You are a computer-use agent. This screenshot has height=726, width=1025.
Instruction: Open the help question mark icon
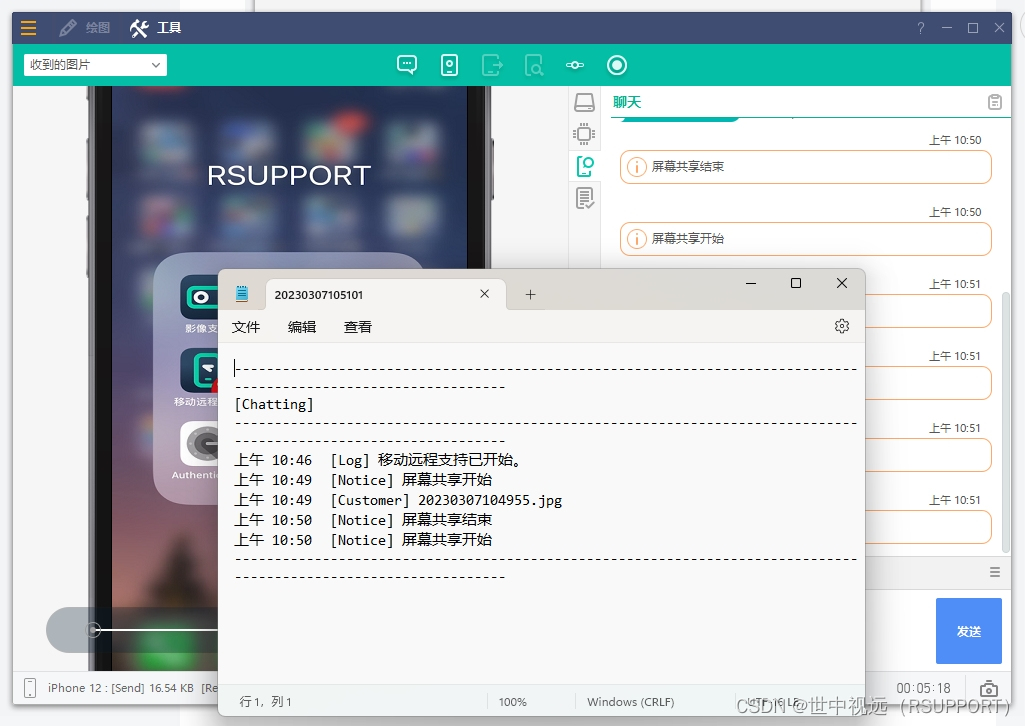[920, 27]
